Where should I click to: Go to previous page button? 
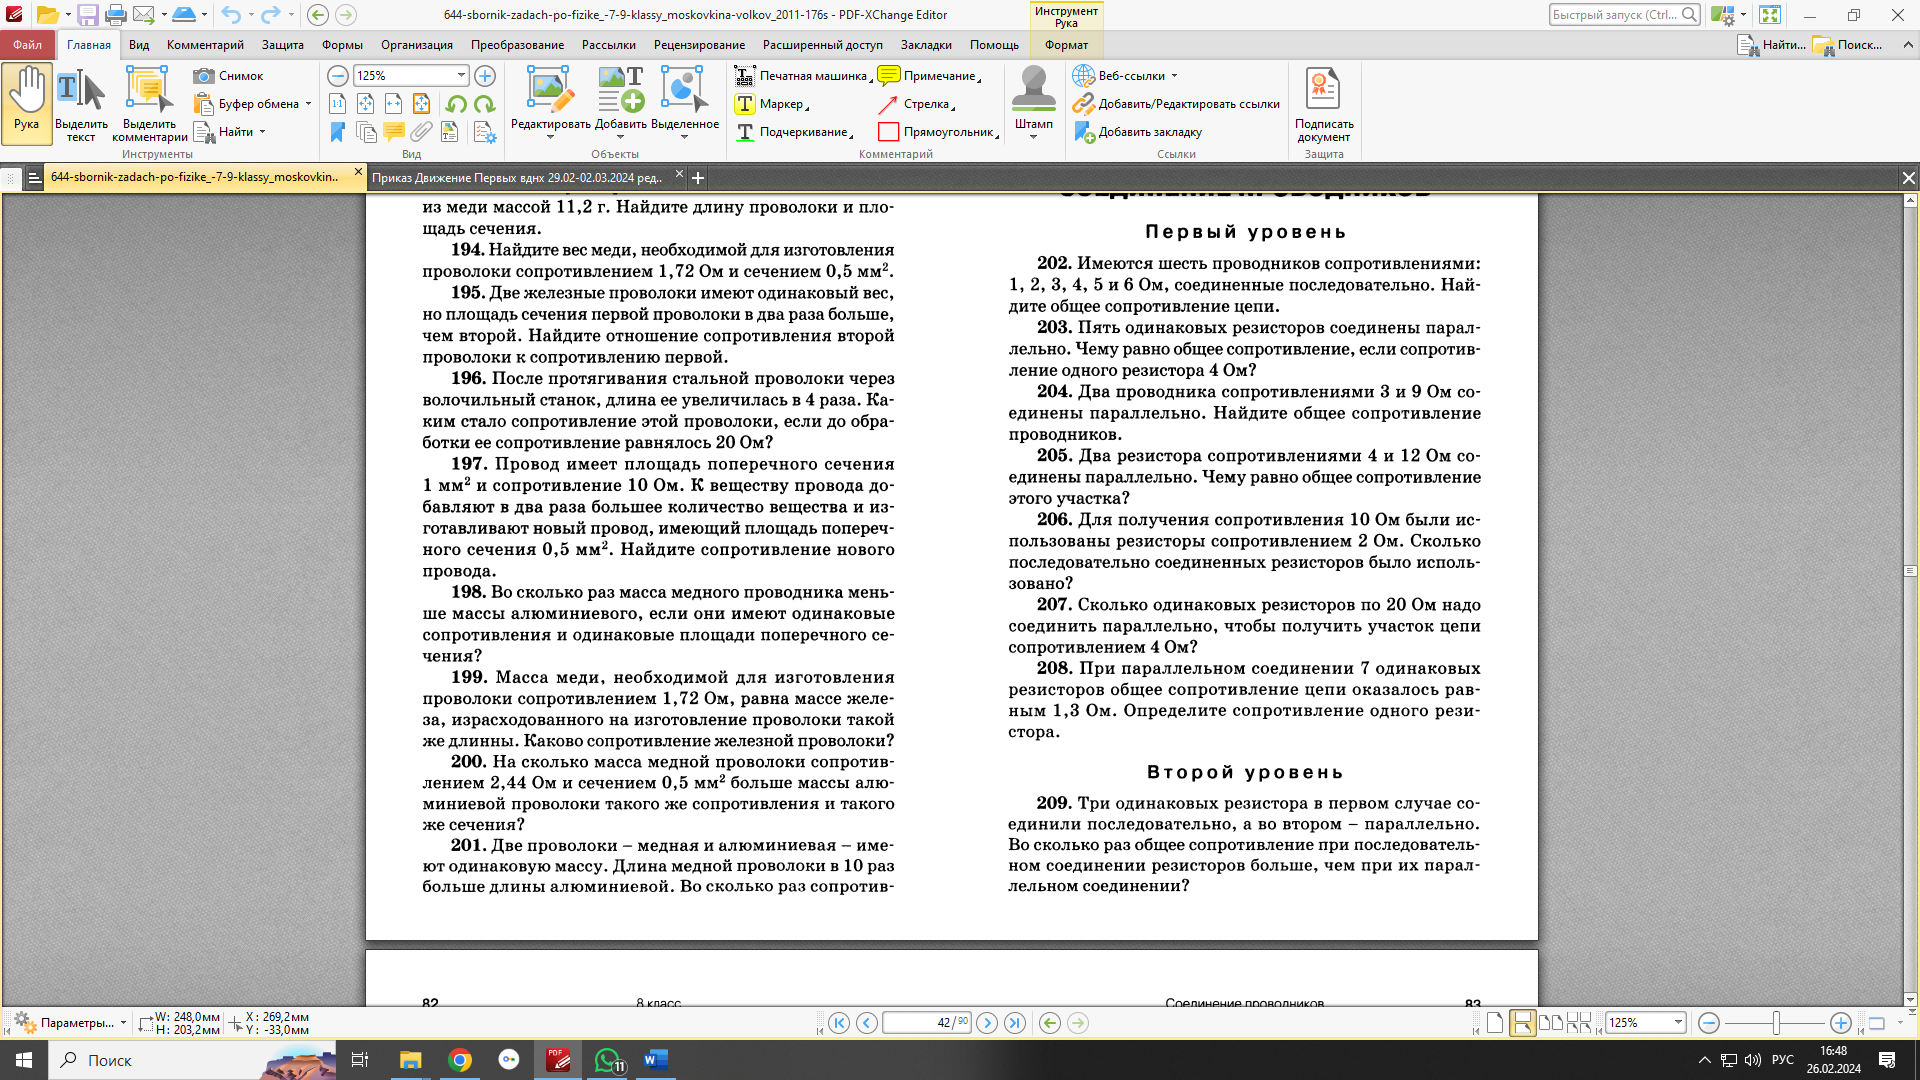pos(867,1023)
